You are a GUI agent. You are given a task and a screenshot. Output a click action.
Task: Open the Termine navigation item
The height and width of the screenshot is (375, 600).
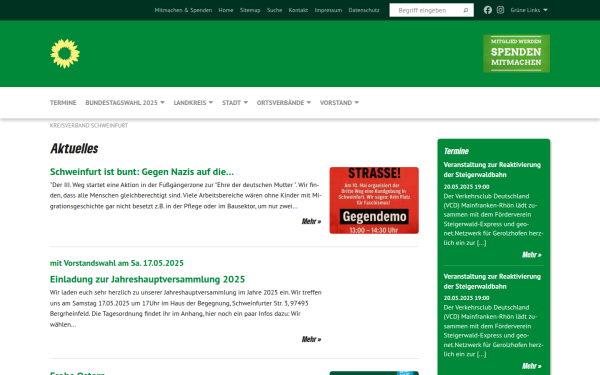point(63,103)
